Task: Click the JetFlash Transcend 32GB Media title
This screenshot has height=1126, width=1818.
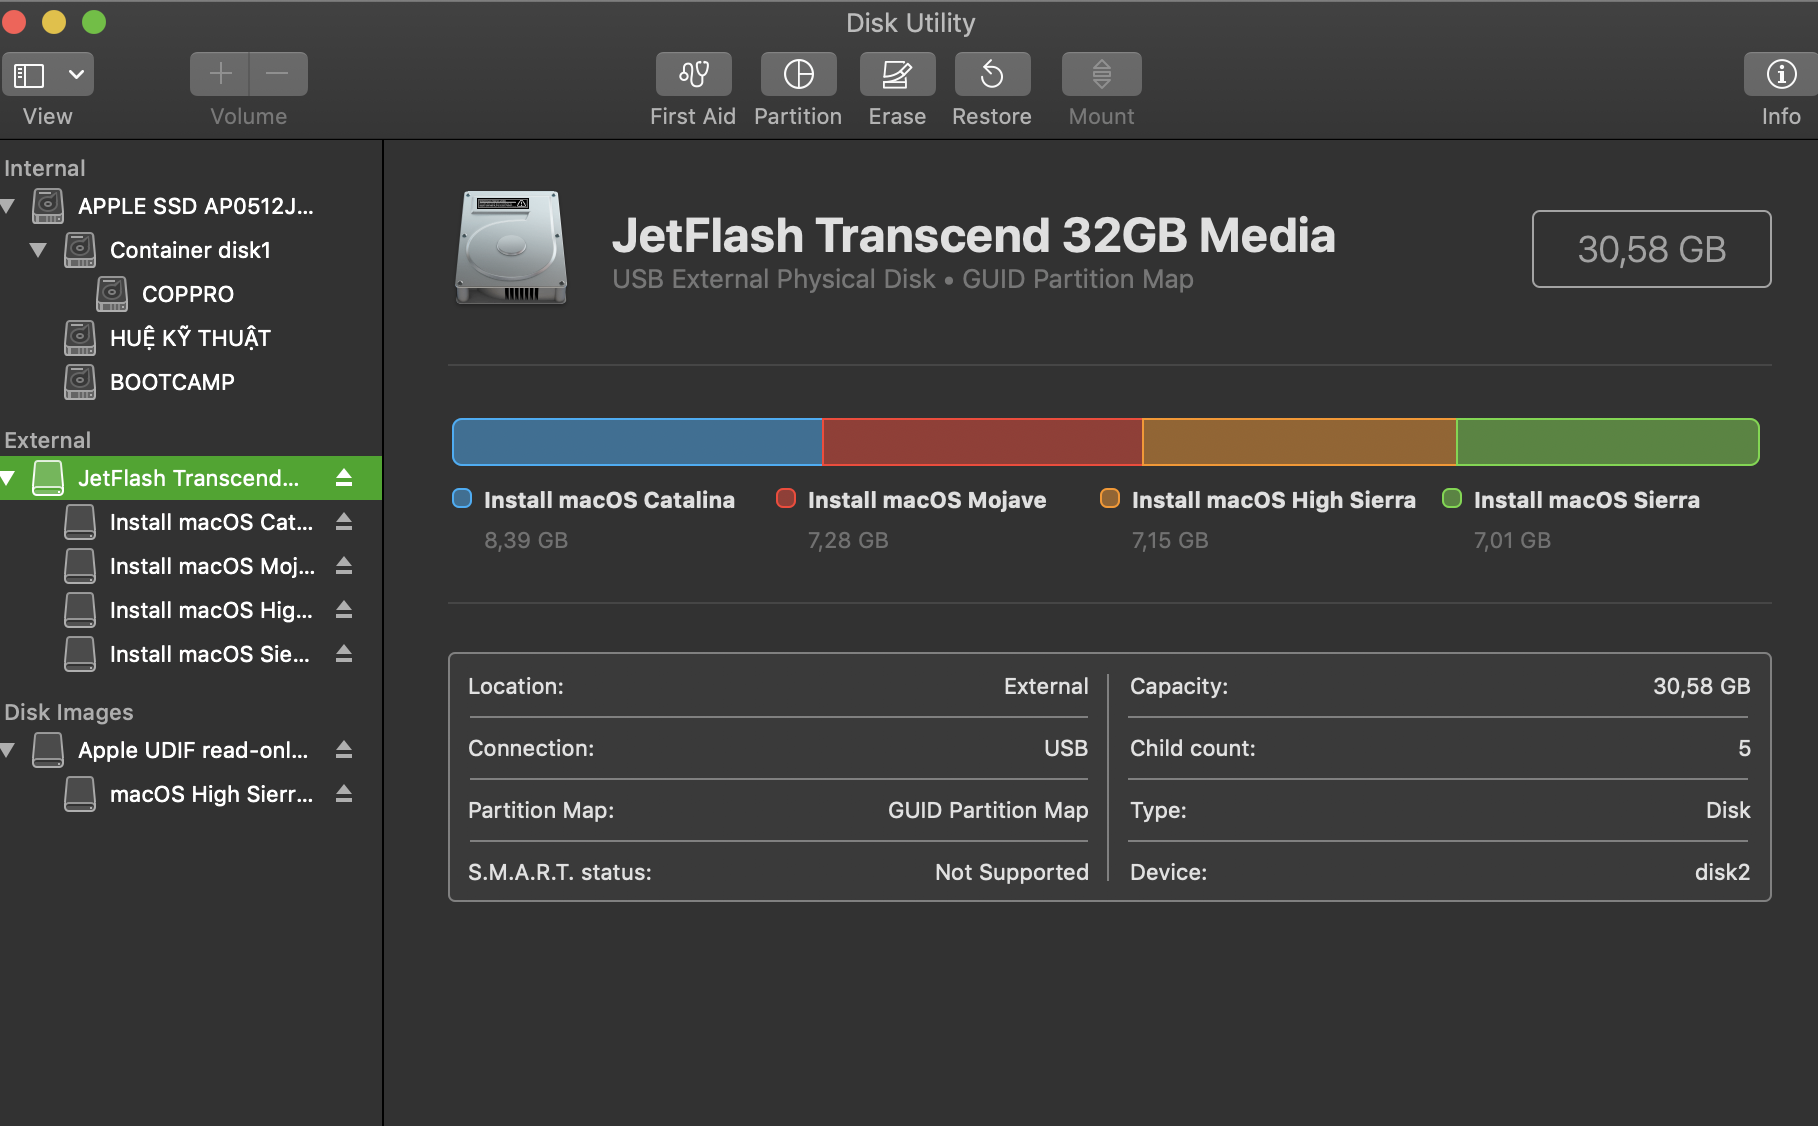Action: click(x=973, y=236)
